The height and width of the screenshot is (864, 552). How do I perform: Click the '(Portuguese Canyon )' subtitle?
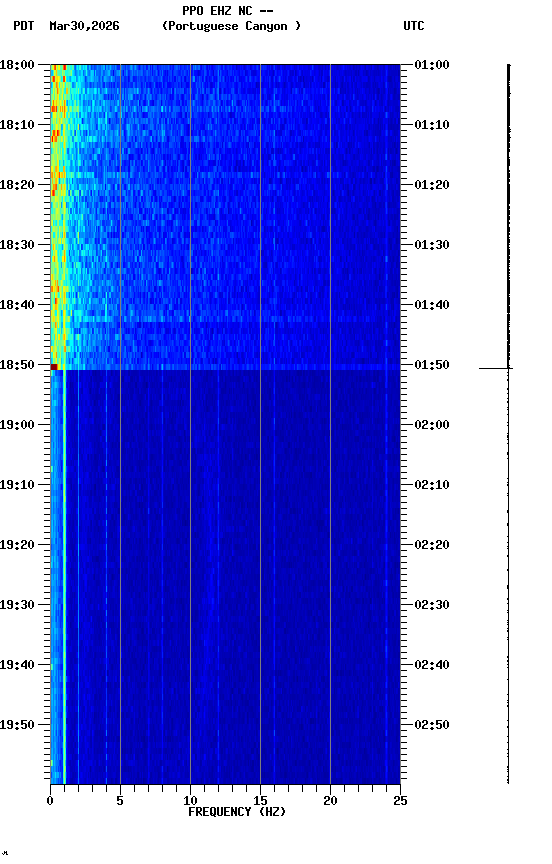pos(231,26)
